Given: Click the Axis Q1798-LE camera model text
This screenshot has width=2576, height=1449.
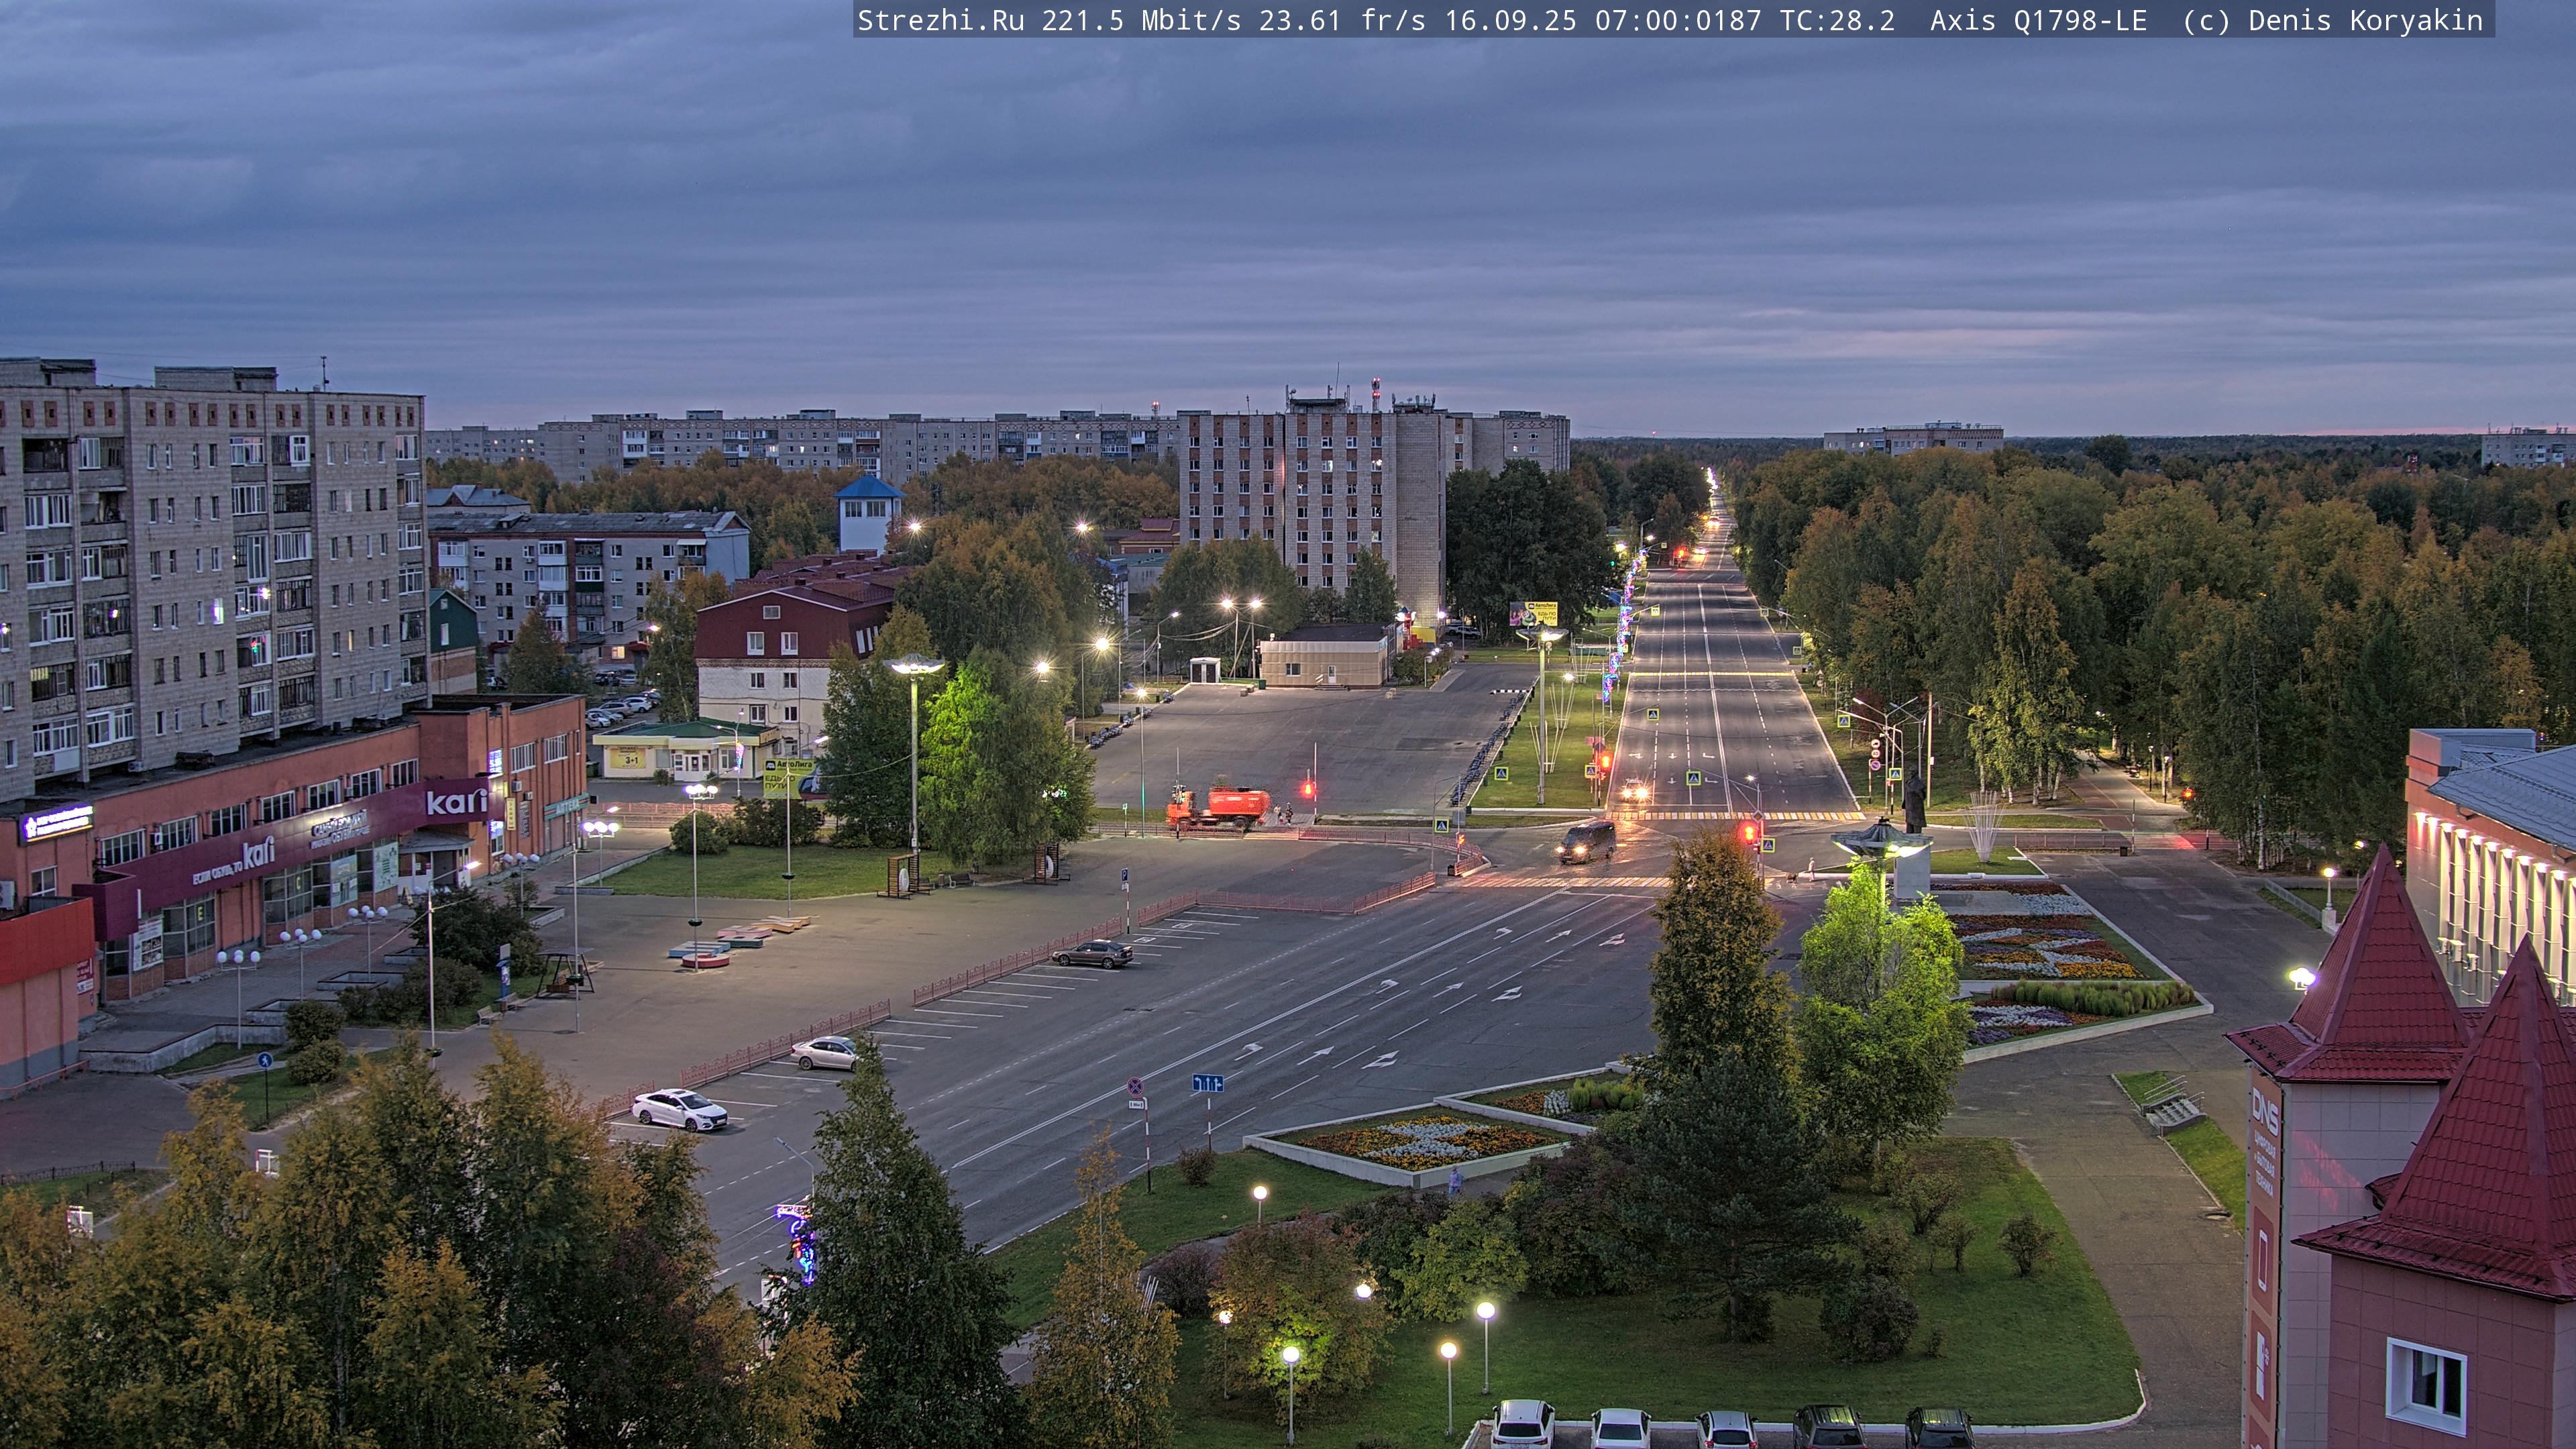Looking at the screenshot, I should (x=2038, y=20).
